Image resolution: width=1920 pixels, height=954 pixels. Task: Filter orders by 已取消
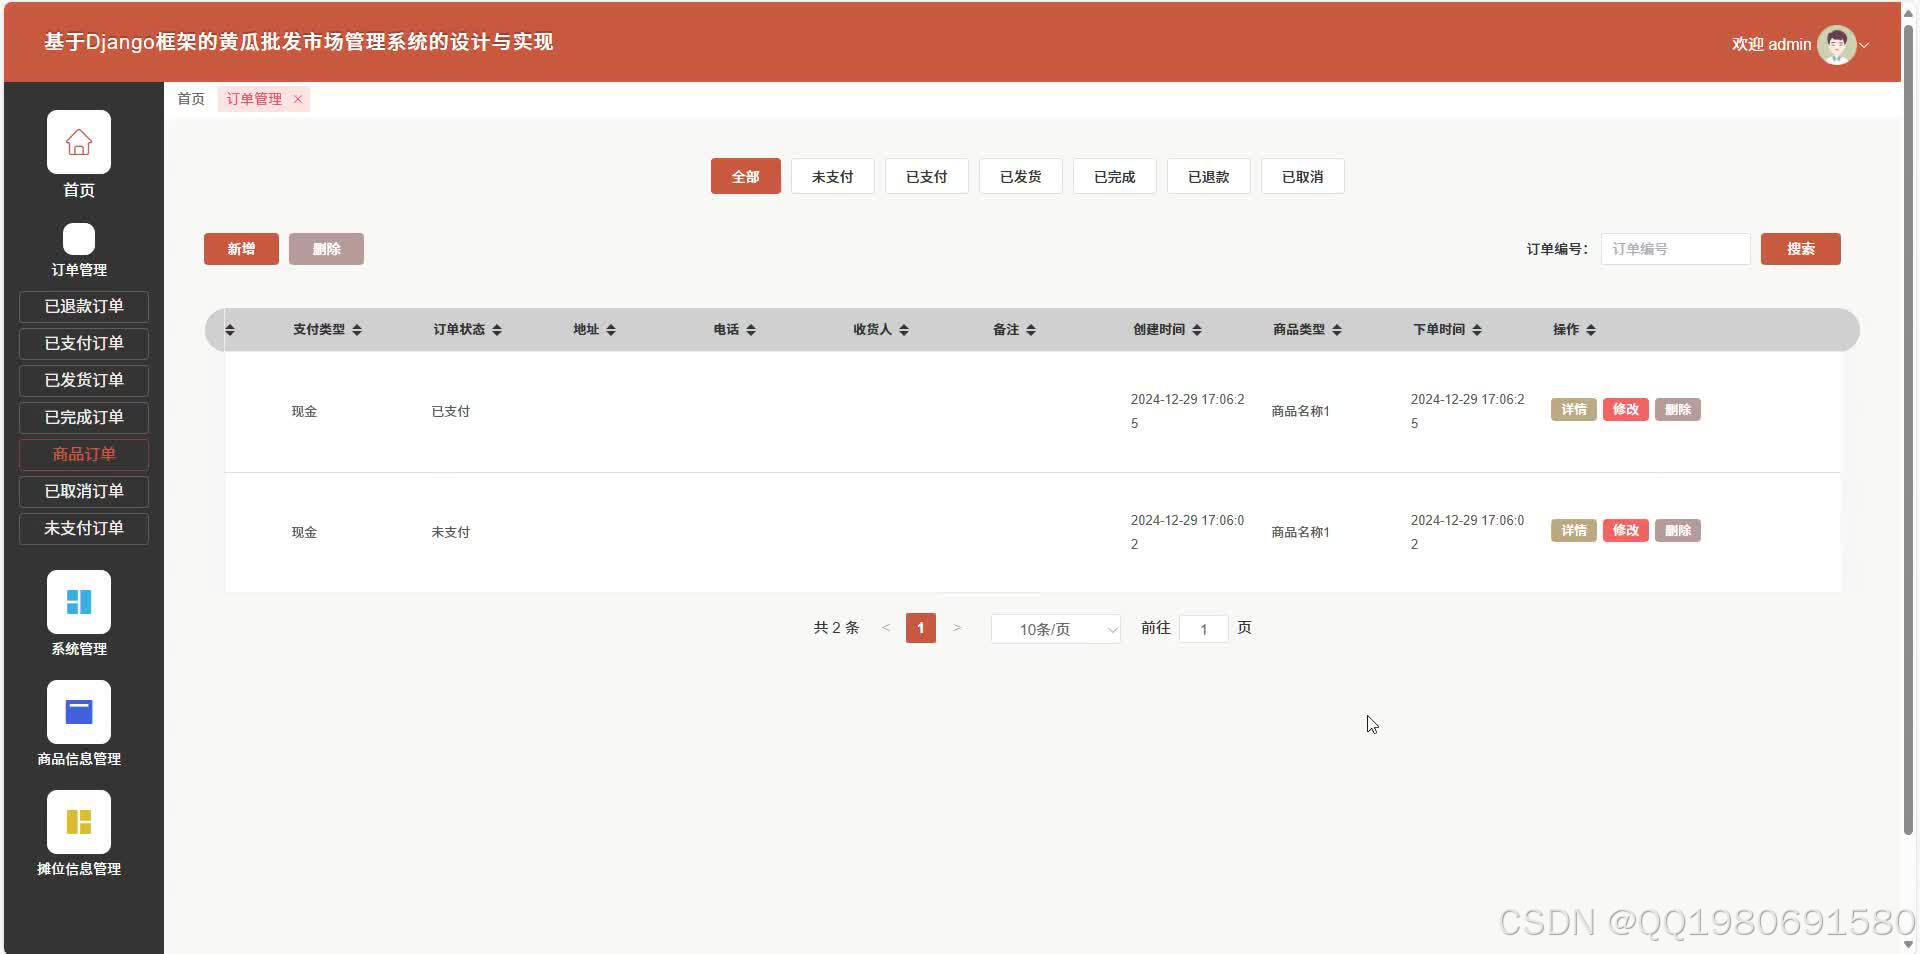(x=1303, y=176)
